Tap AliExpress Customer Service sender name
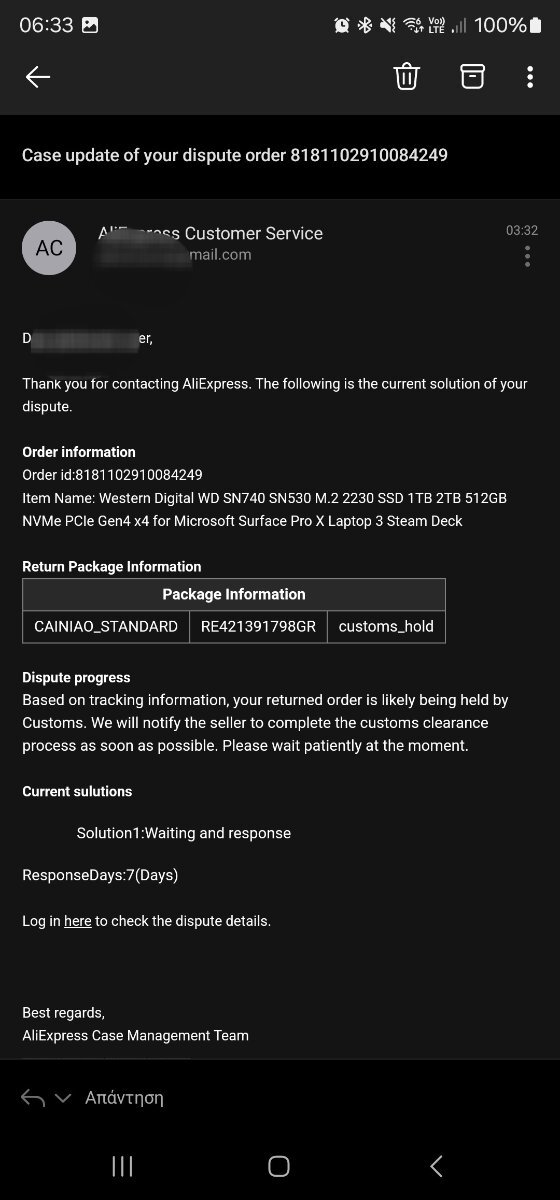 tap(210, 233)
